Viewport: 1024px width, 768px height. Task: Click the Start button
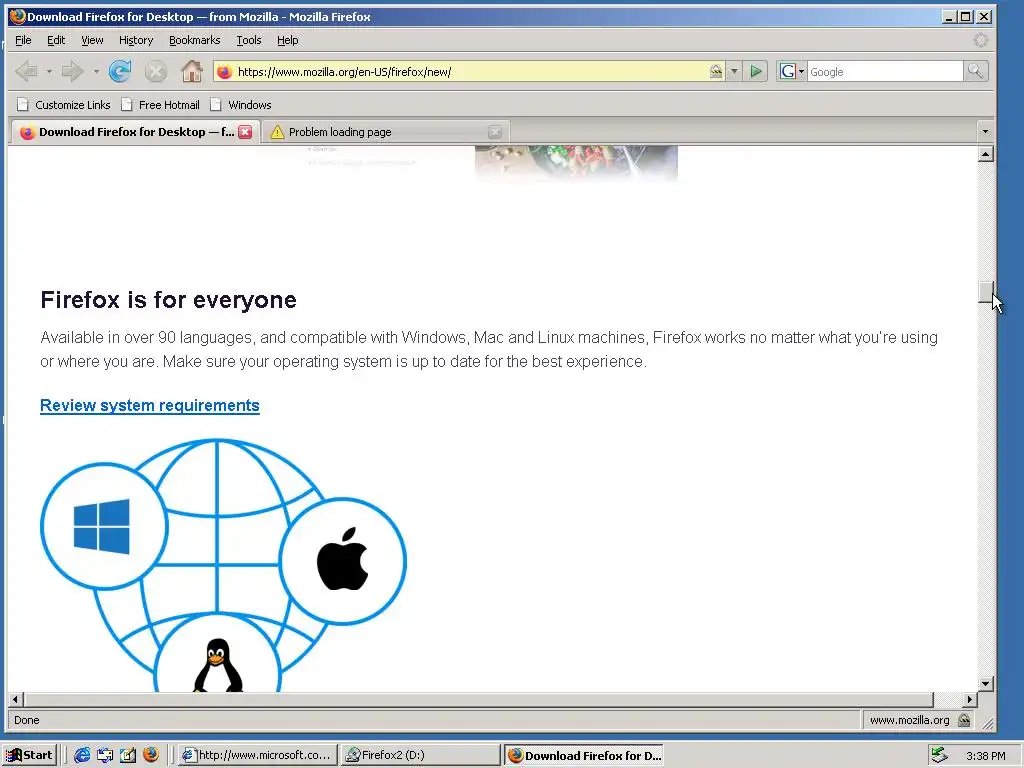point(29,755)
